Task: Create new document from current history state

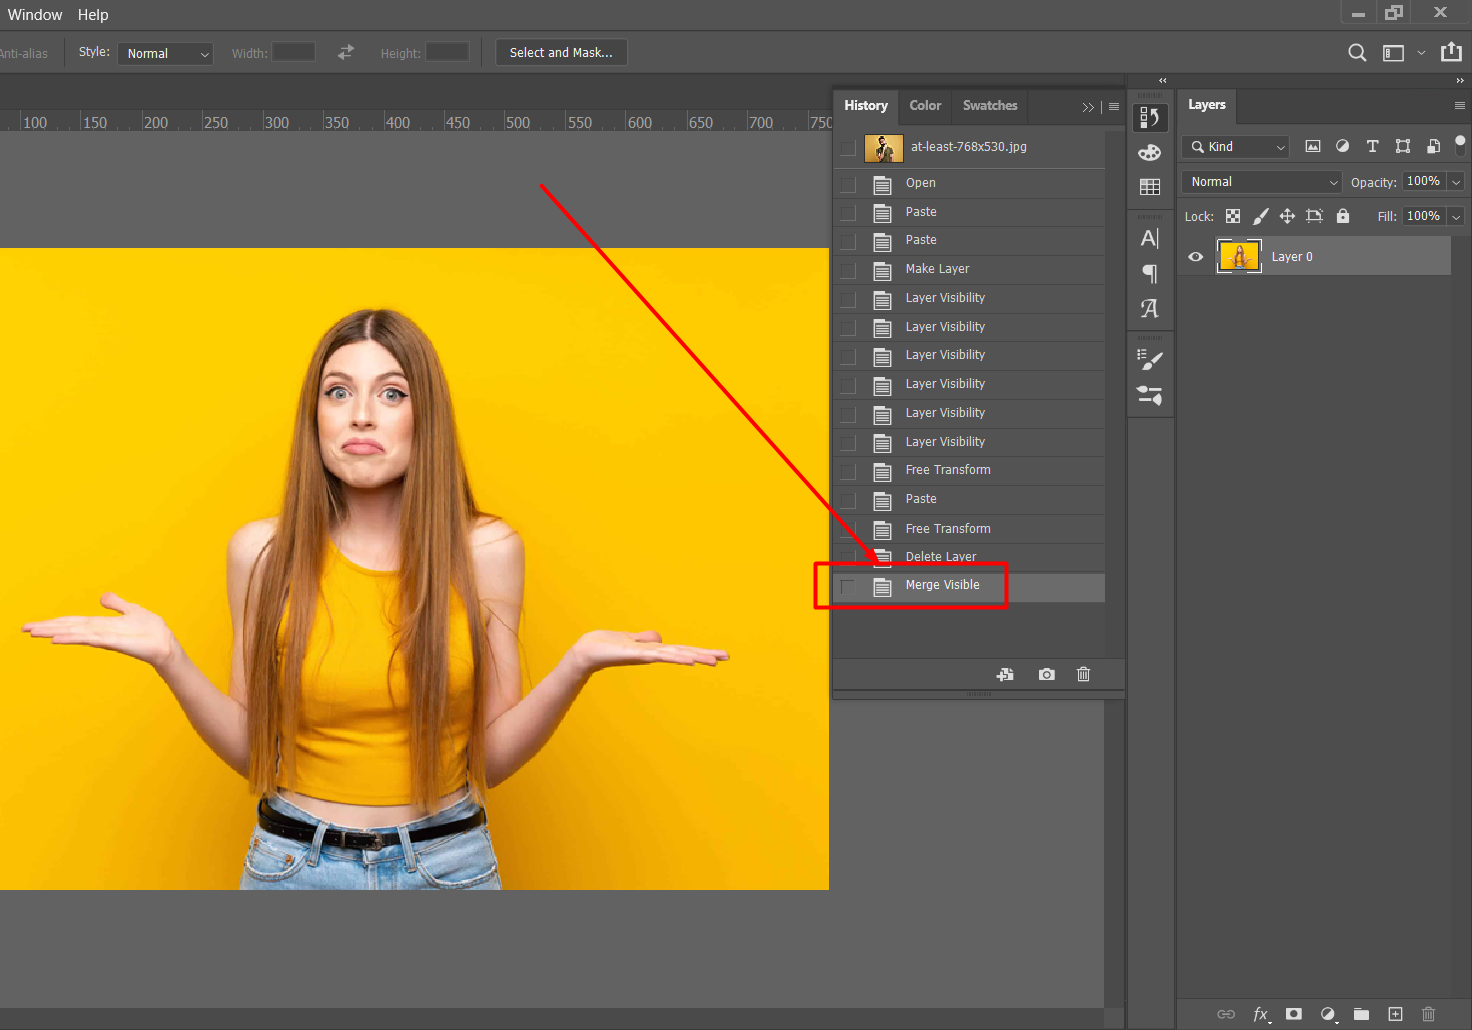Action: click(1005, 675)
